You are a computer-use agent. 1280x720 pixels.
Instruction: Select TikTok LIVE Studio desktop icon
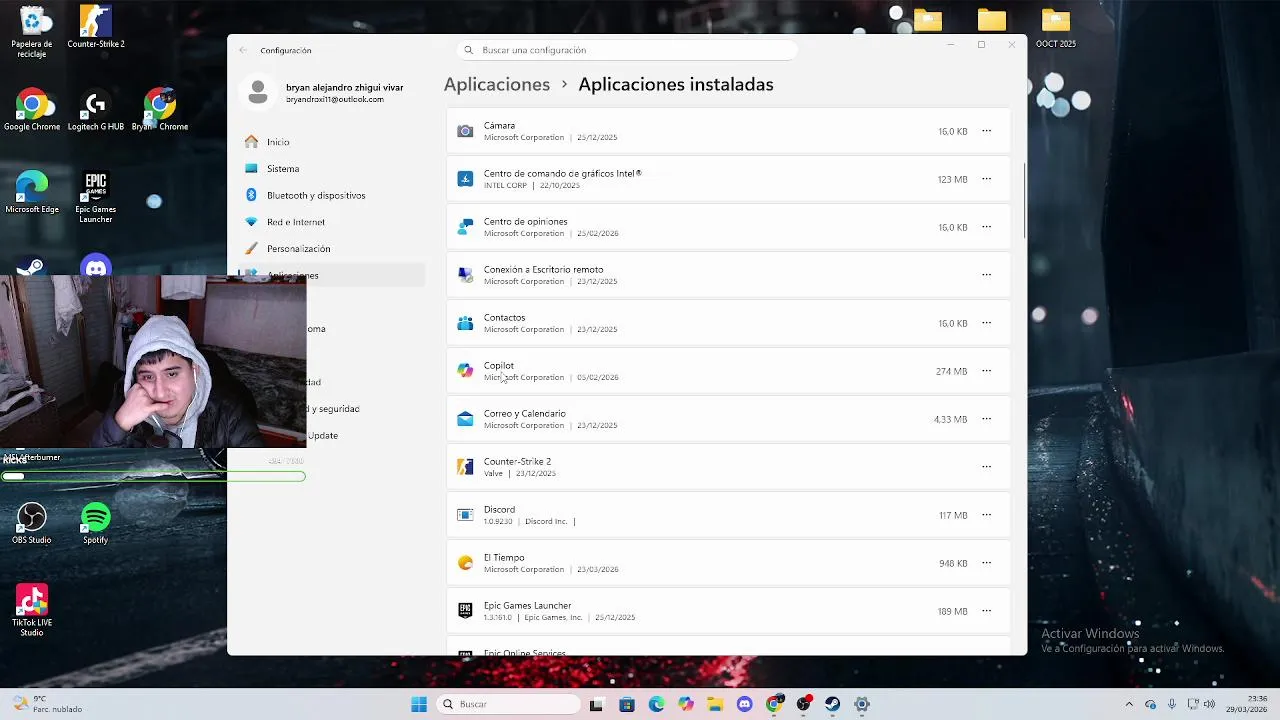click(32, 611)
